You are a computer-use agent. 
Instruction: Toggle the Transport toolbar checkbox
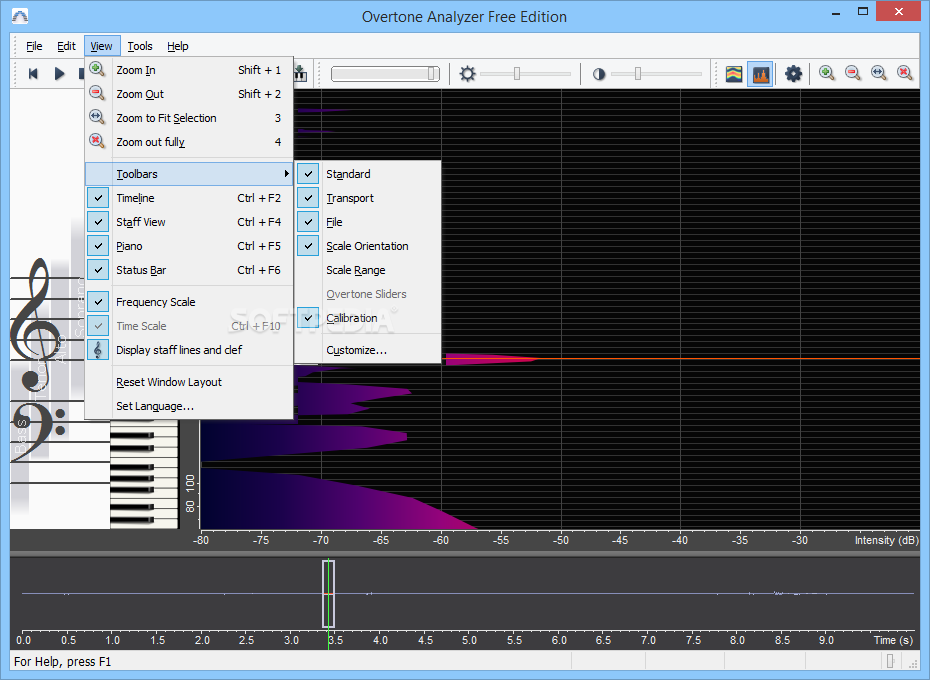point(308,198)
